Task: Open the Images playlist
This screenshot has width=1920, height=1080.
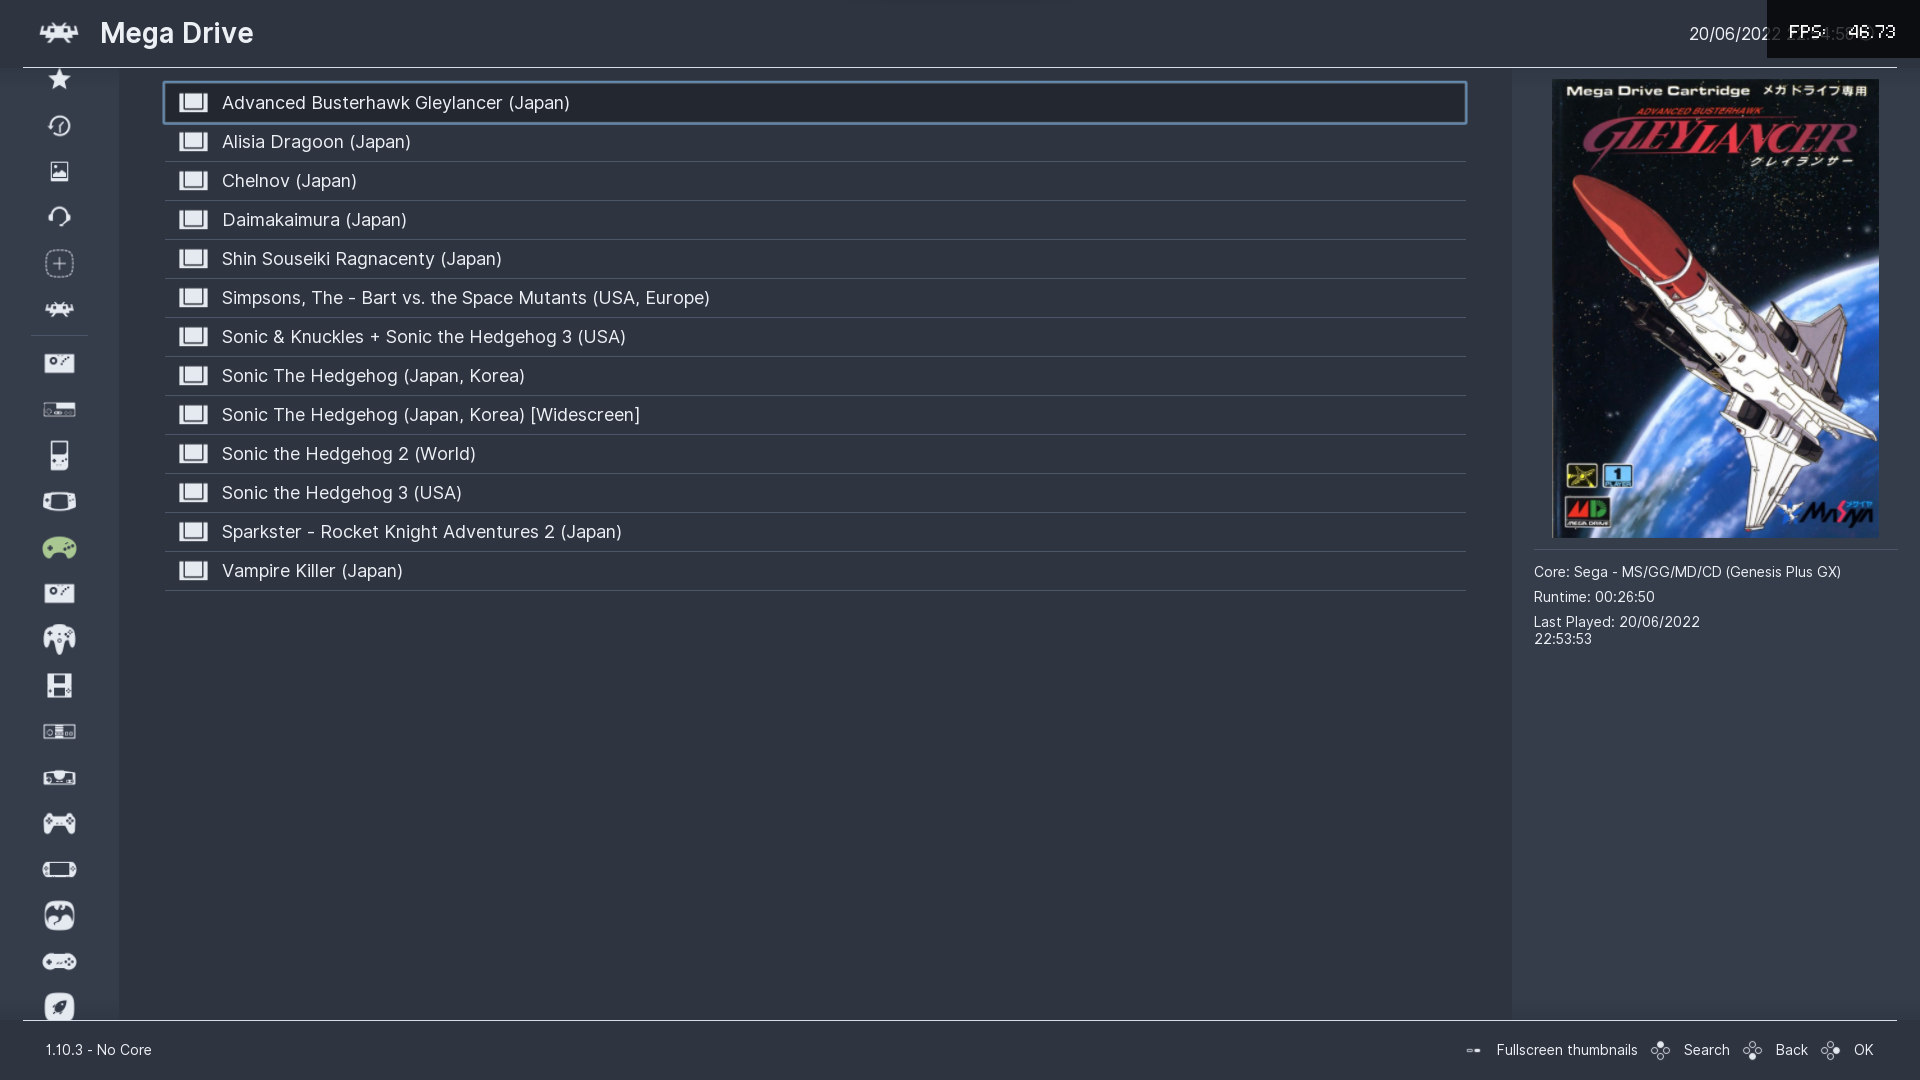Action: 59,171
